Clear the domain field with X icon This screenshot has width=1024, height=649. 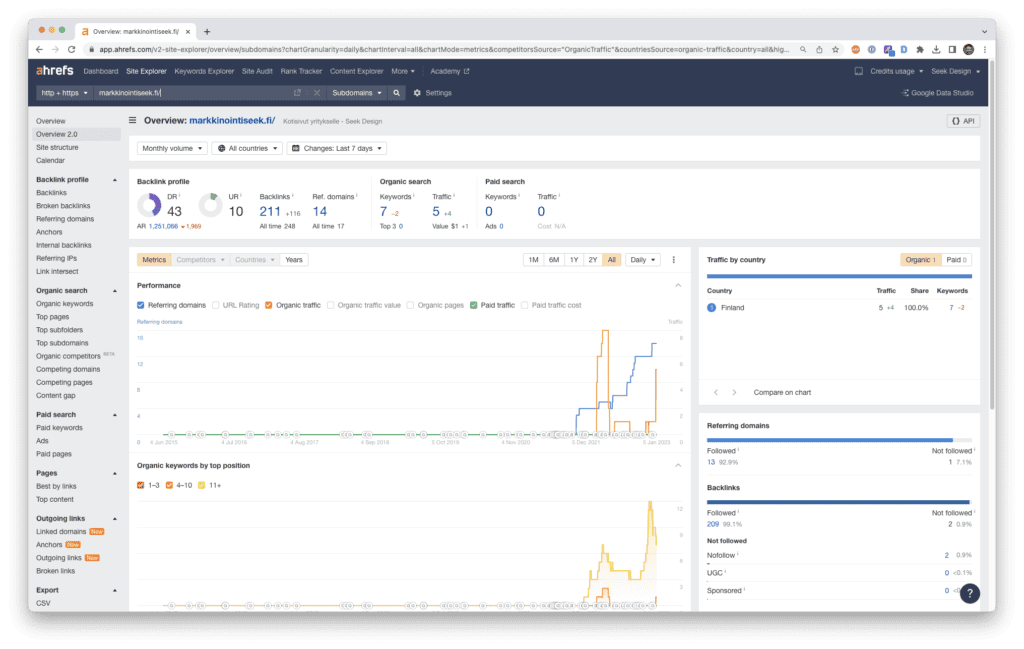click(317, 93)
